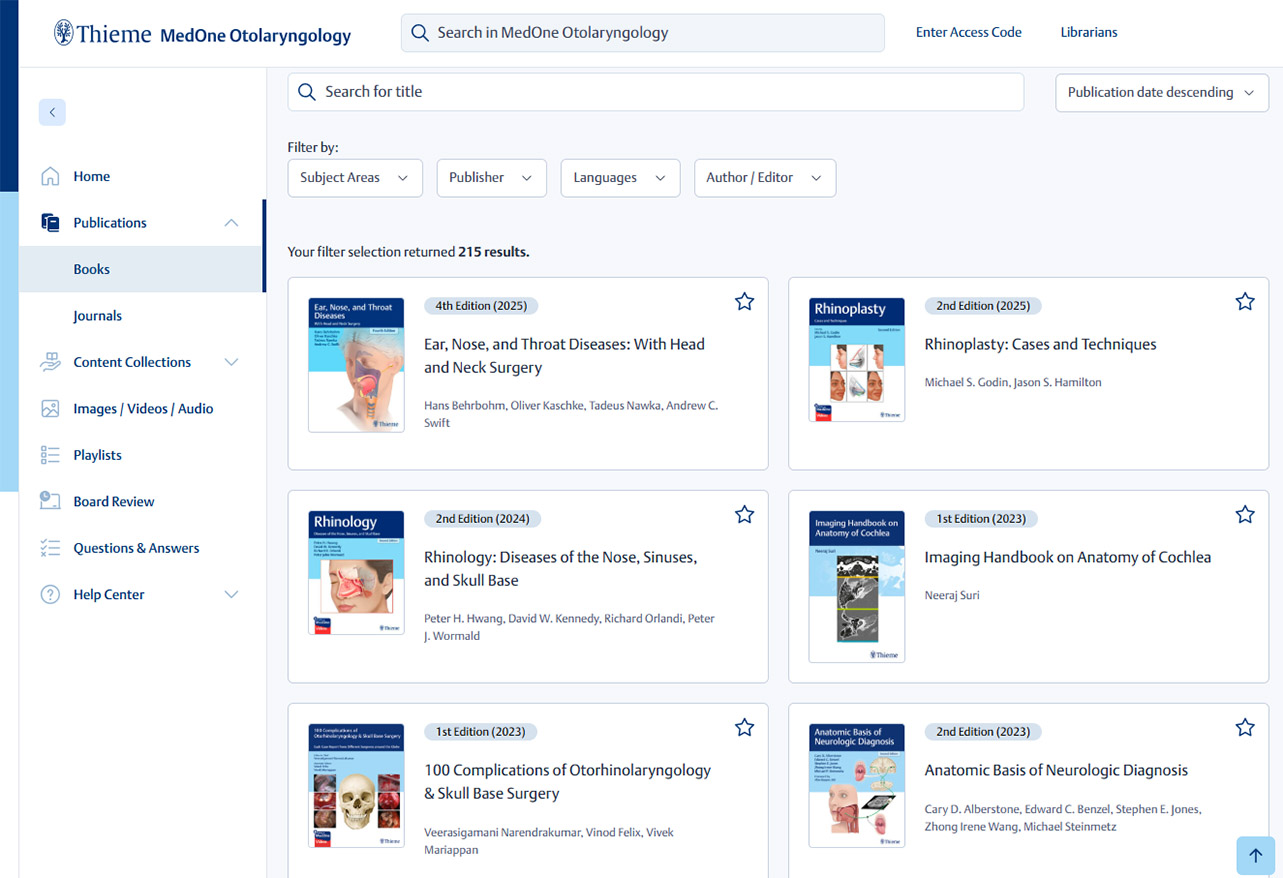The height and width of the screenshot is (878, 1283).
Task: Select Journals in the Publications submenu
Action: click(97, 316)
